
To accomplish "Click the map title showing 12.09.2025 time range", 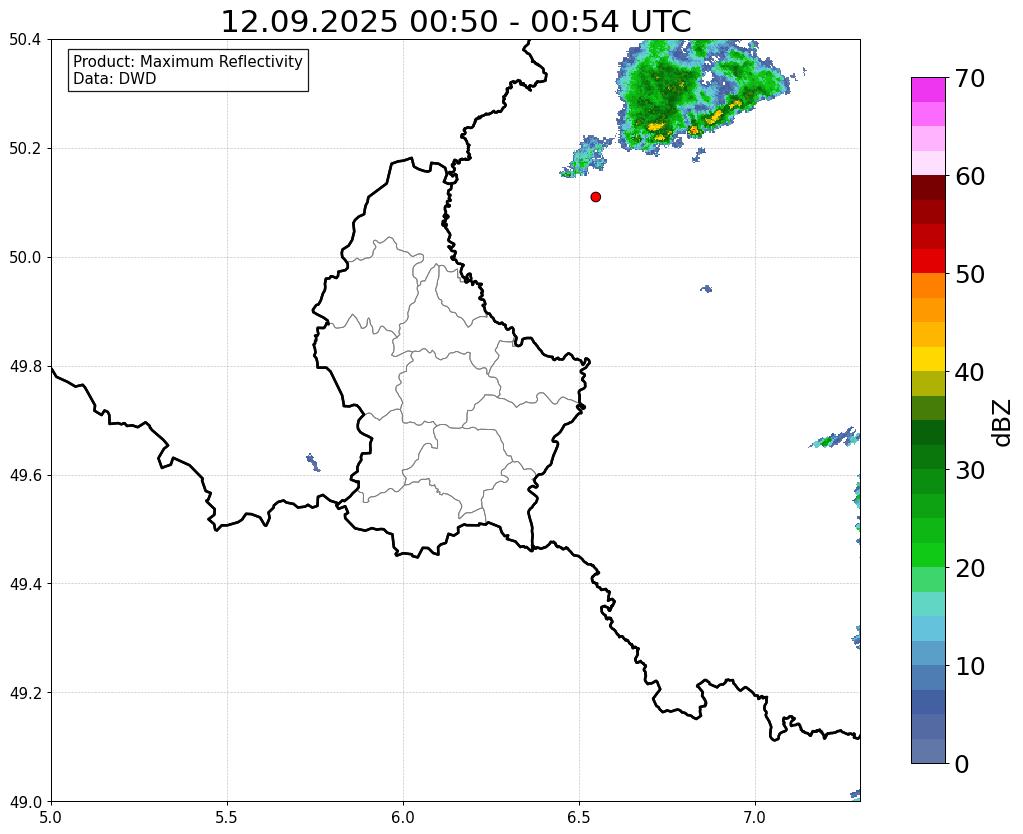I will 456,22.
